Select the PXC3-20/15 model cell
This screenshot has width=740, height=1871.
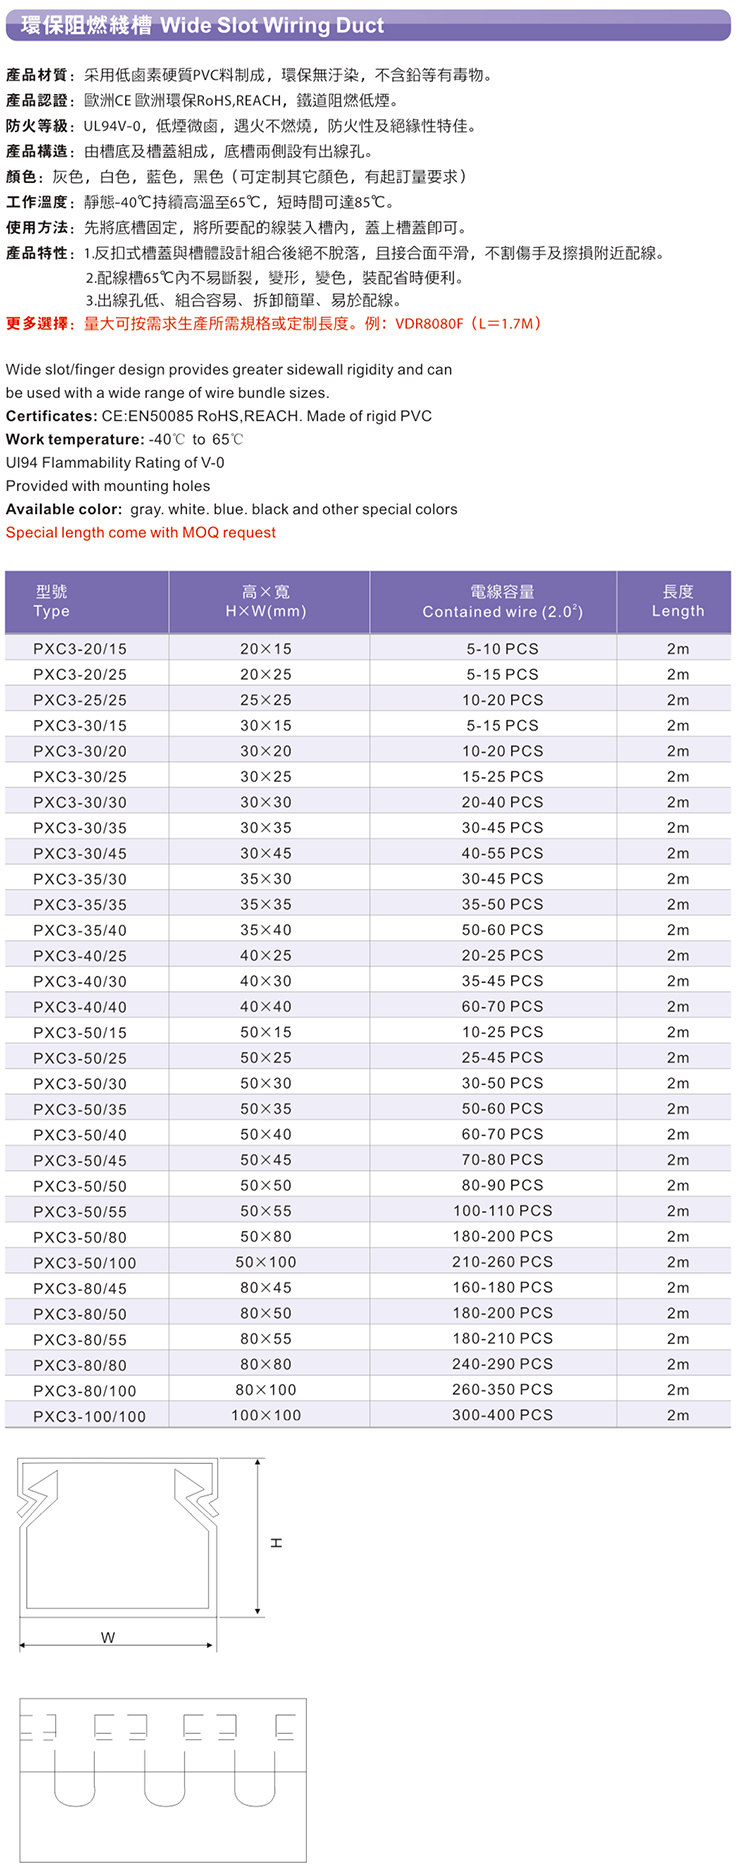(x=80, y=649)
